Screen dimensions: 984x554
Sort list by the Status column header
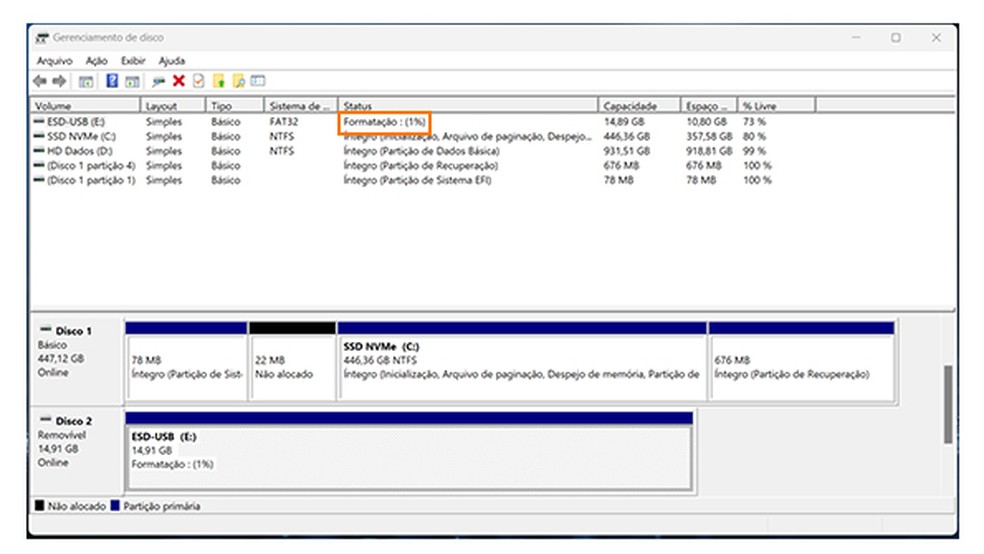467,105
